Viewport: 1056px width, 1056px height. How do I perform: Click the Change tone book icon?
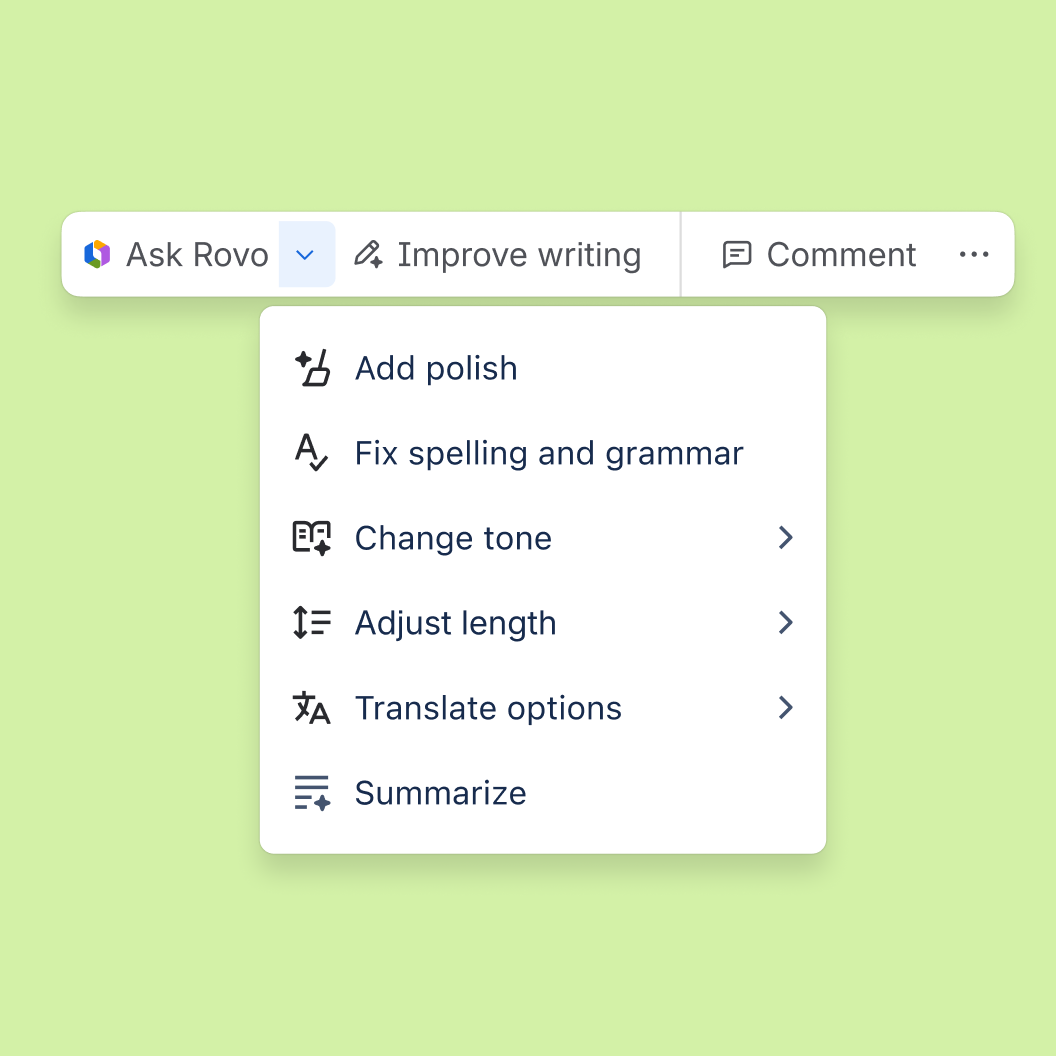click(312, 537)
